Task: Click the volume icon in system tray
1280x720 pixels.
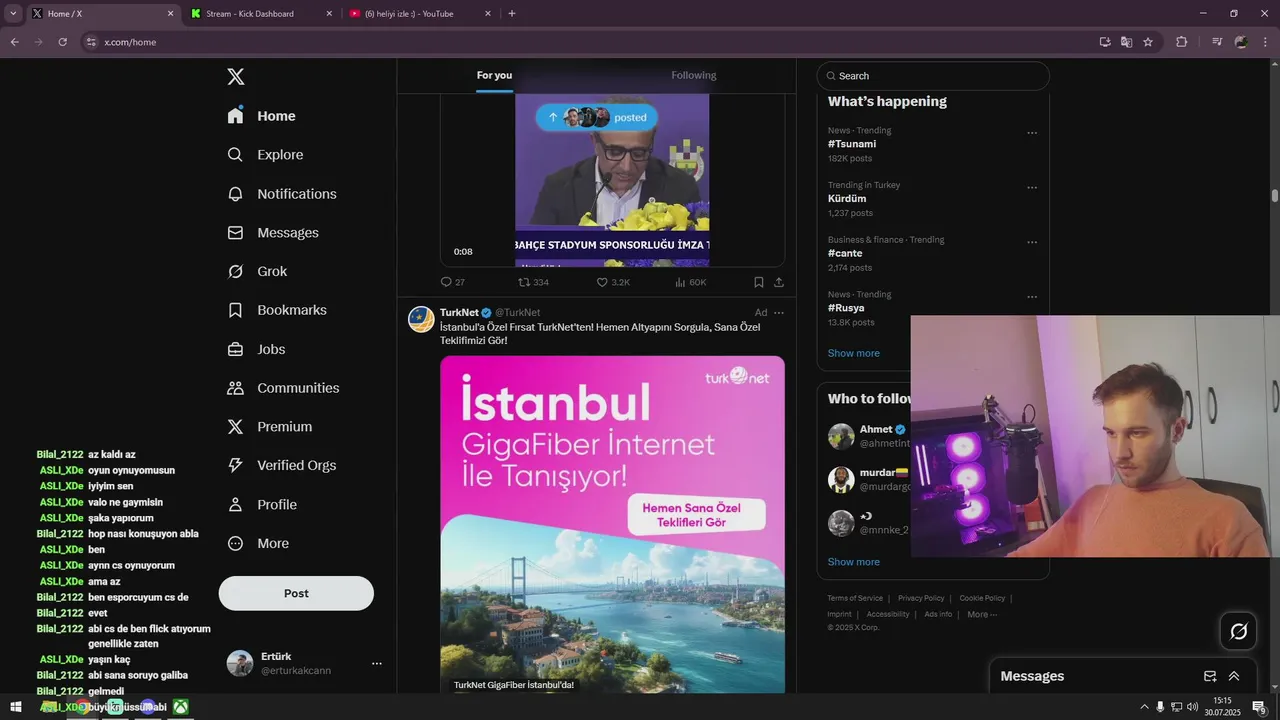Action: (x=1192, y=707)
